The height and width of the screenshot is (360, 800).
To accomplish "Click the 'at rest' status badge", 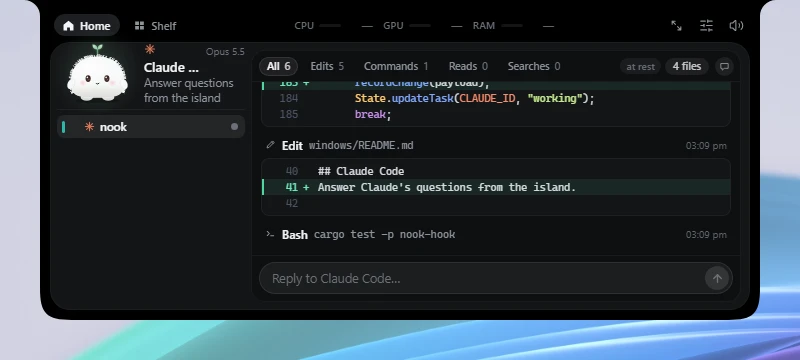I will (x=640, y=67).
